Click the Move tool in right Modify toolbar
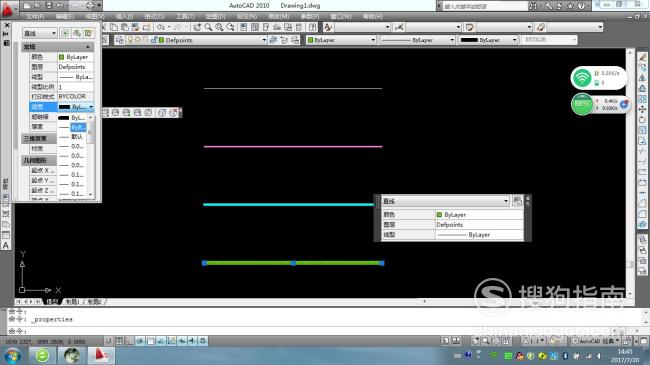The height and width of the screenshot is (365, 650). (x=642, y=109)
